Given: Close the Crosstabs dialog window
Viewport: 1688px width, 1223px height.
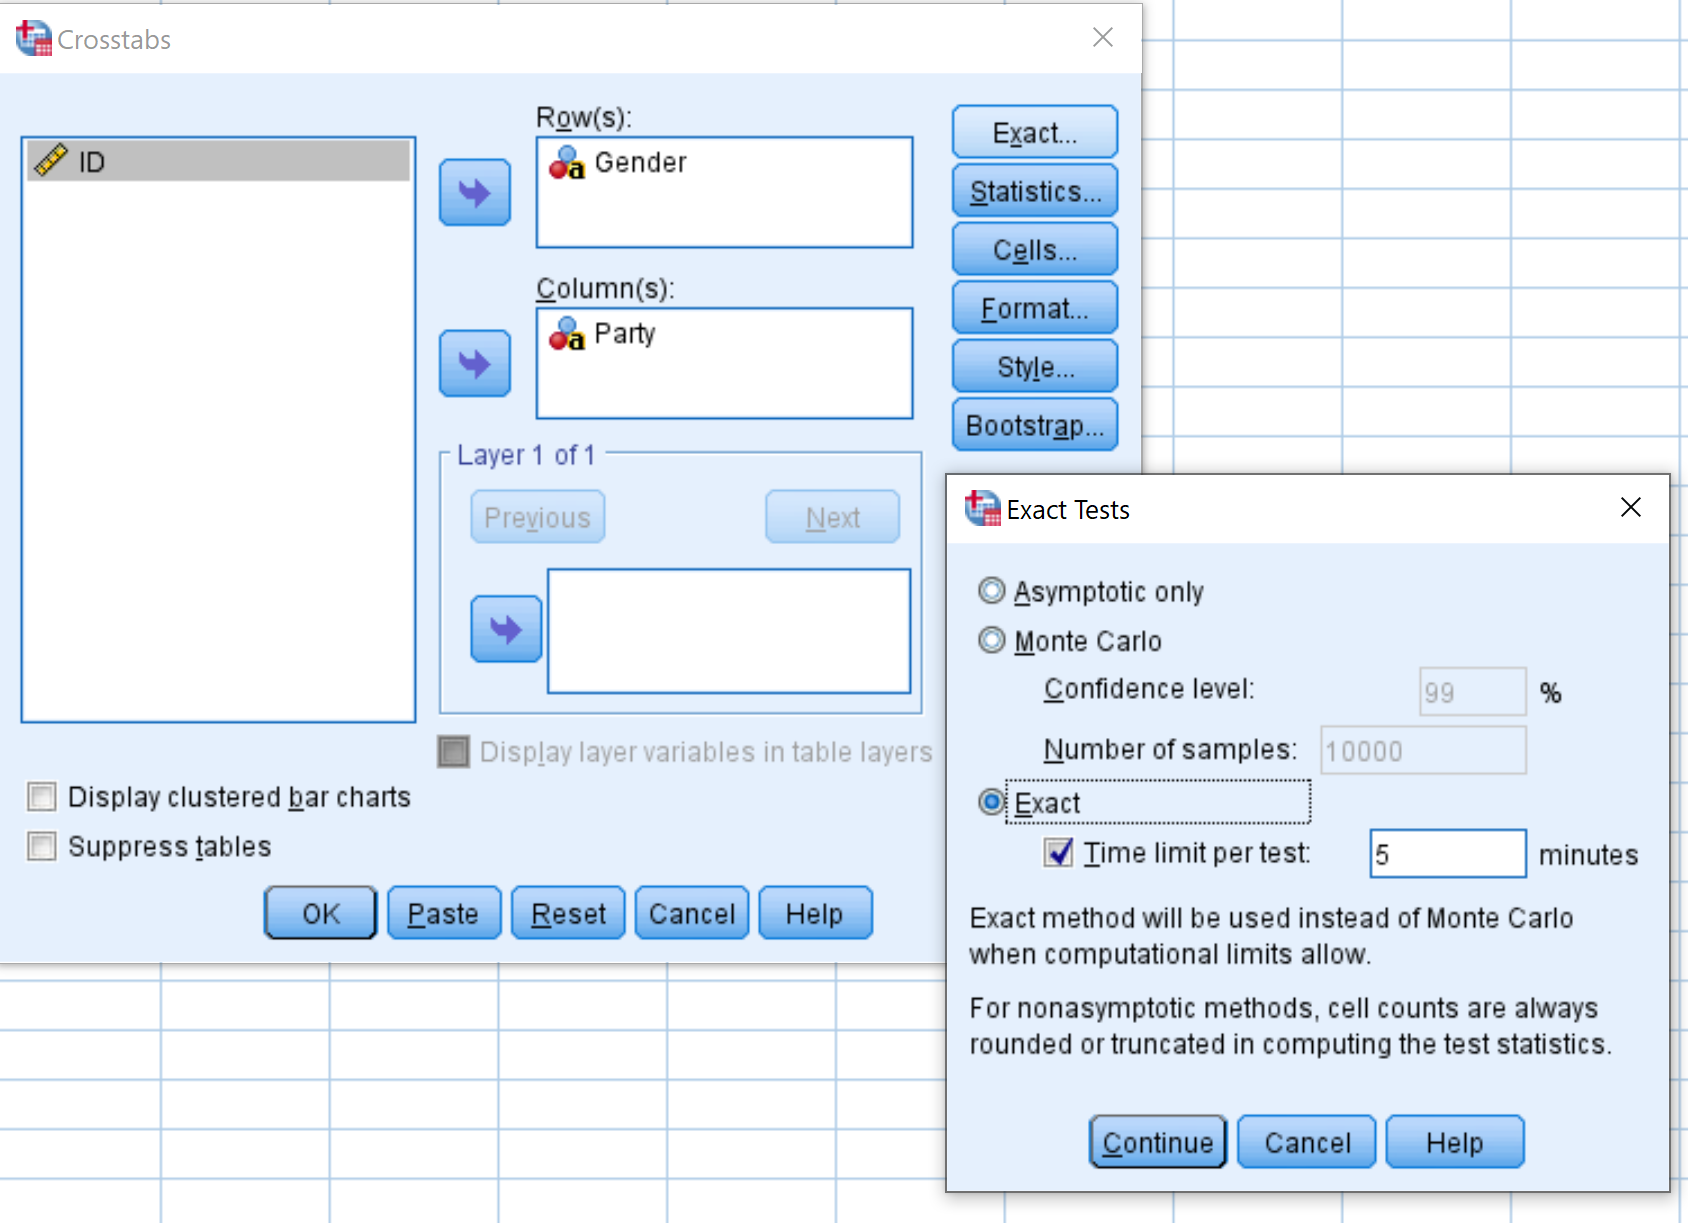Looking at the screenshot, I should click(x=1103, y=37).
